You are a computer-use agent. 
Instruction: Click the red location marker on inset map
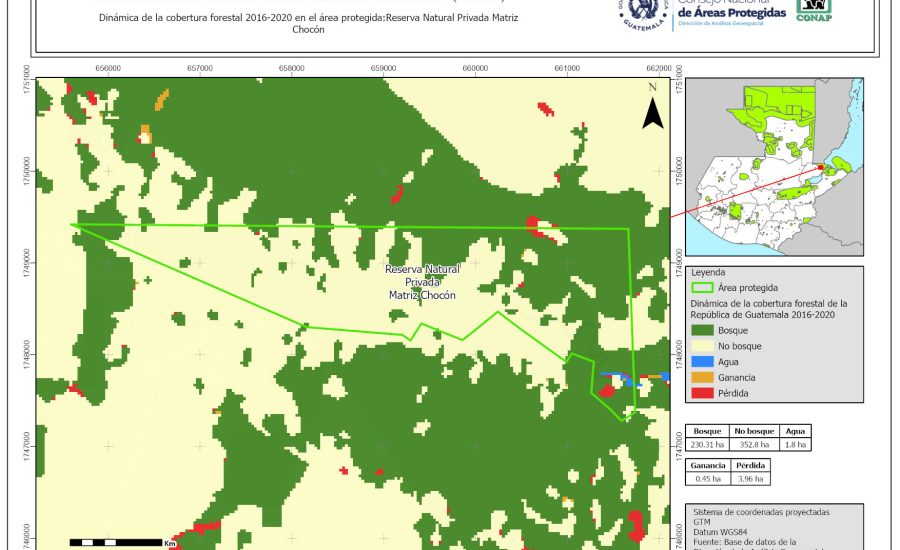pos(820,168)
